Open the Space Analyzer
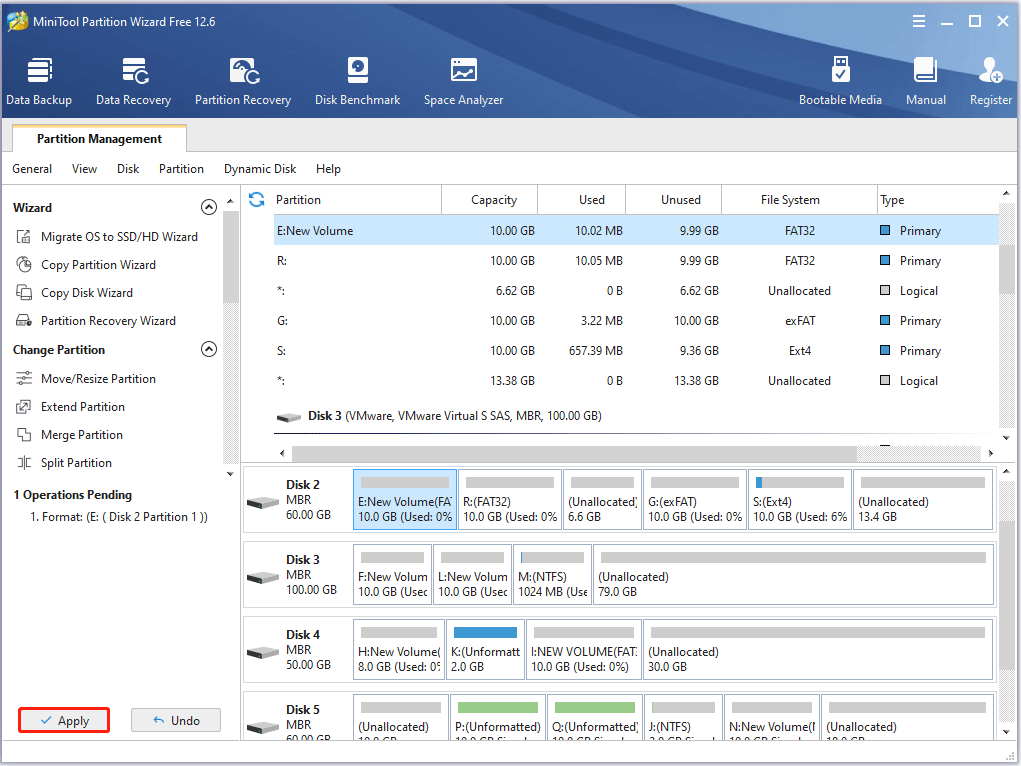This screenshot has height=766, width=1021. pyautogui.click(x=463, y=81)
